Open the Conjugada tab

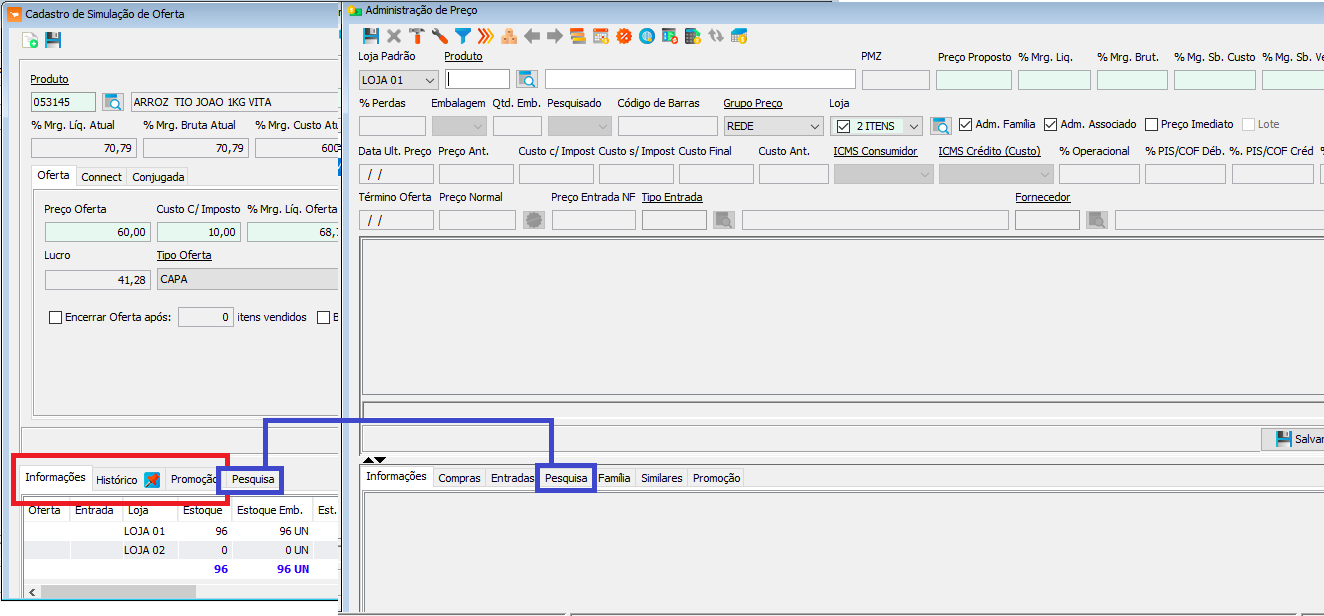[158, 177]
